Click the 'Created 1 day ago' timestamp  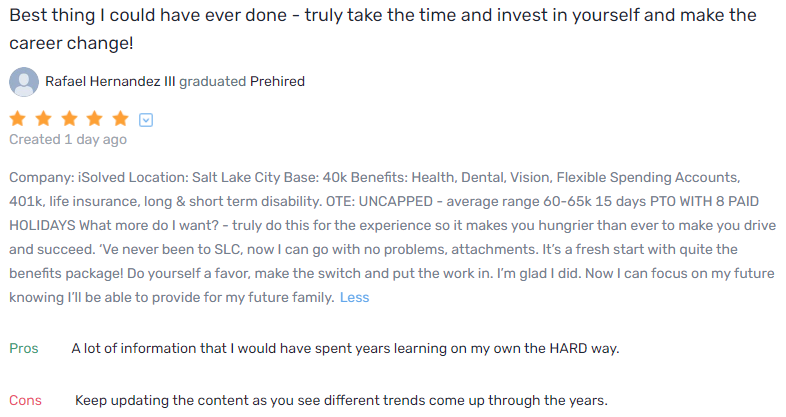tap(68, 140)
